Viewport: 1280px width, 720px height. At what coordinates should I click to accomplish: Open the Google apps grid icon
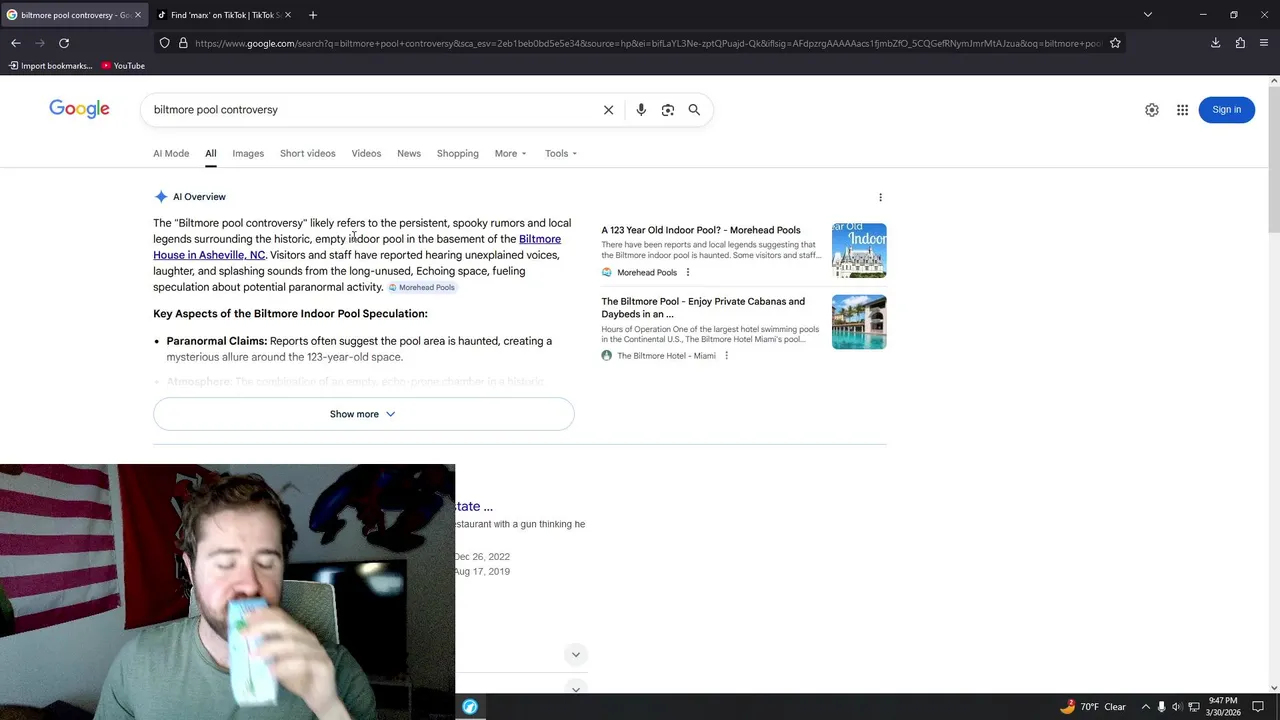pos(1182,110)
